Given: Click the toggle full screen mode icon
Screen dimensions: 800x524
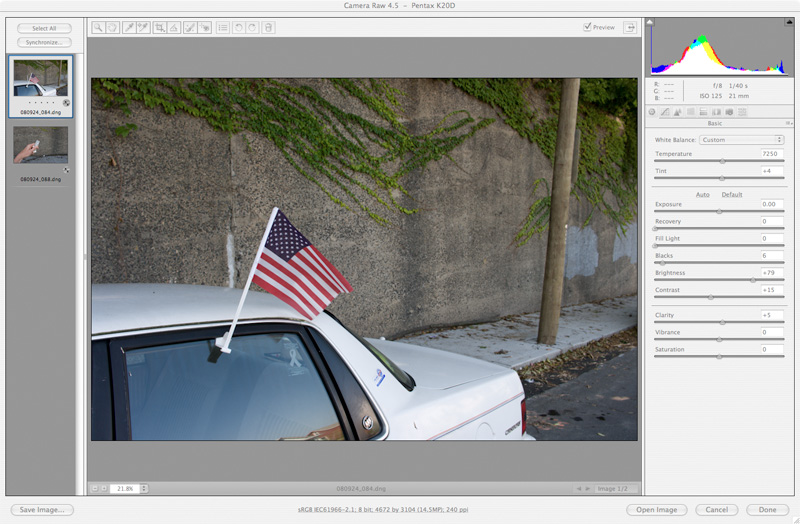Looking at the screenshot, I should point(630,27).
